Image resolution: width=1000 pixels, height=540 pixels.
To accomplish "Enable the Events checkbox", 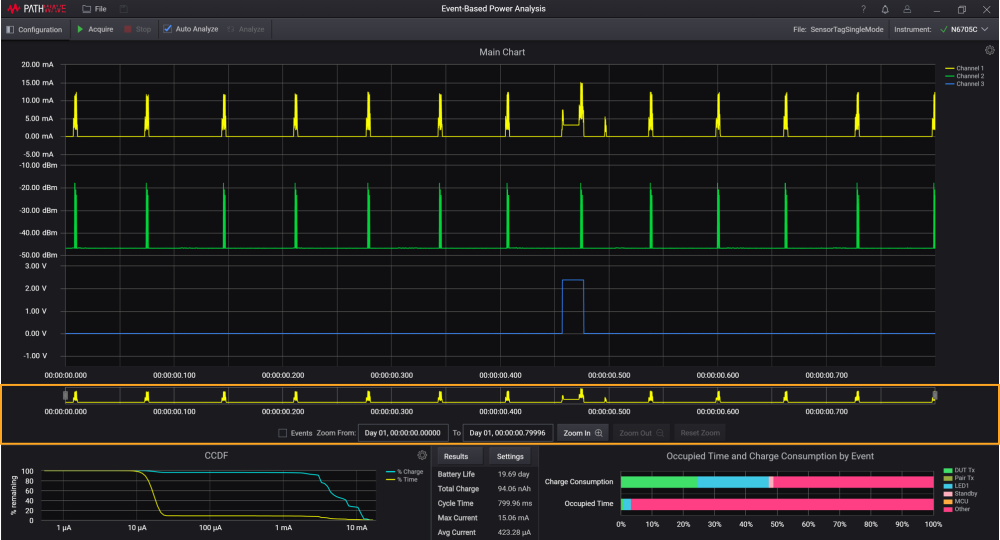I will click(x=283, y=433).
